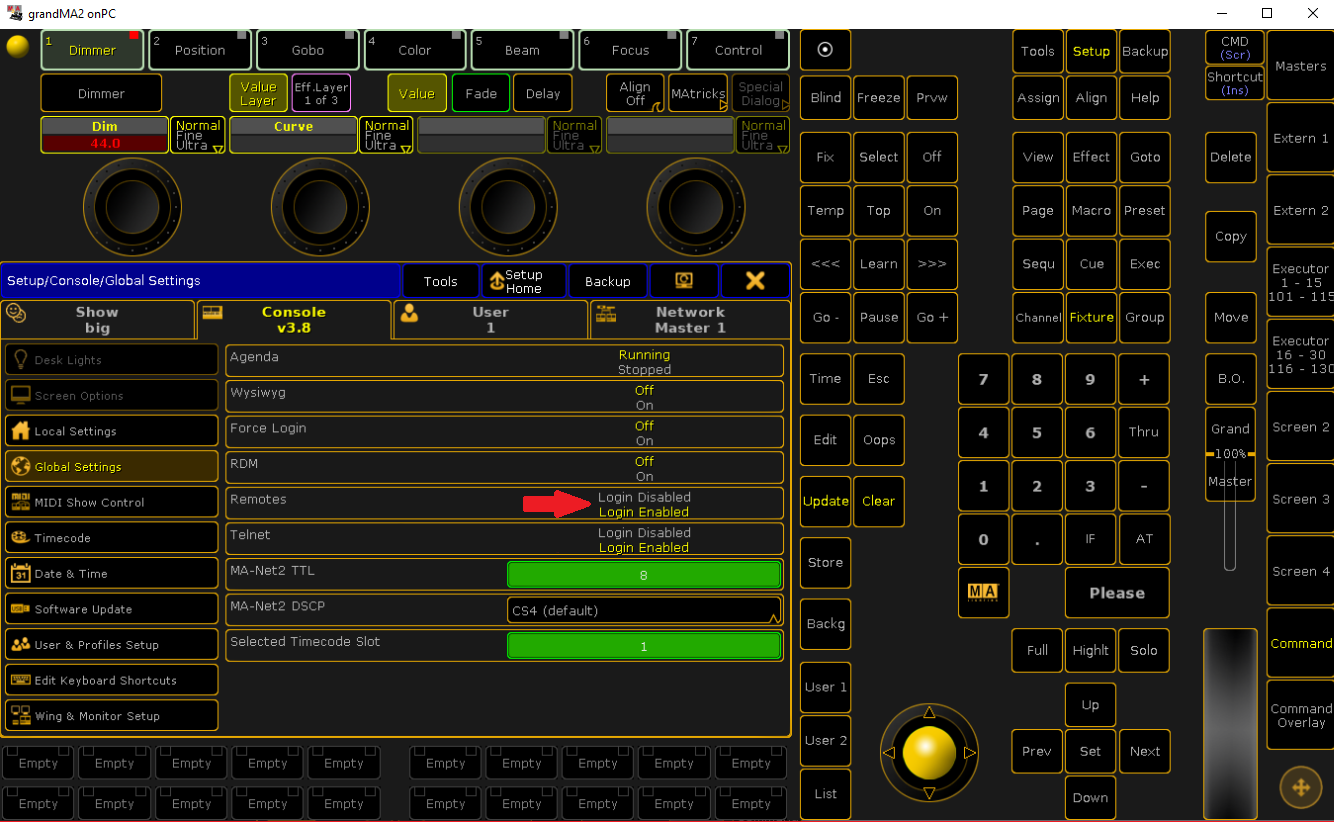Screen dimensions: 1334x822
Task: Click the yellow ball icon at top-left
Action: tap(17, 46)
